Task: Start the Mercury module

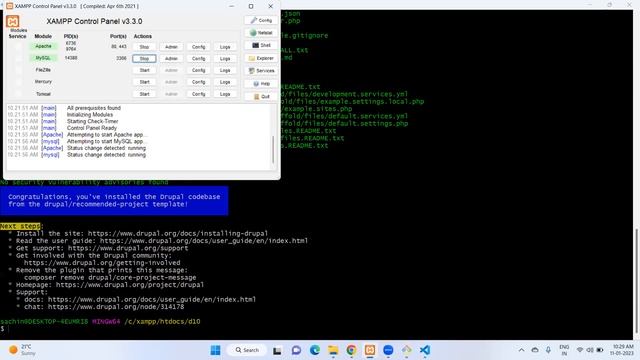Action: pyautogui.click(x=144, y=82)
